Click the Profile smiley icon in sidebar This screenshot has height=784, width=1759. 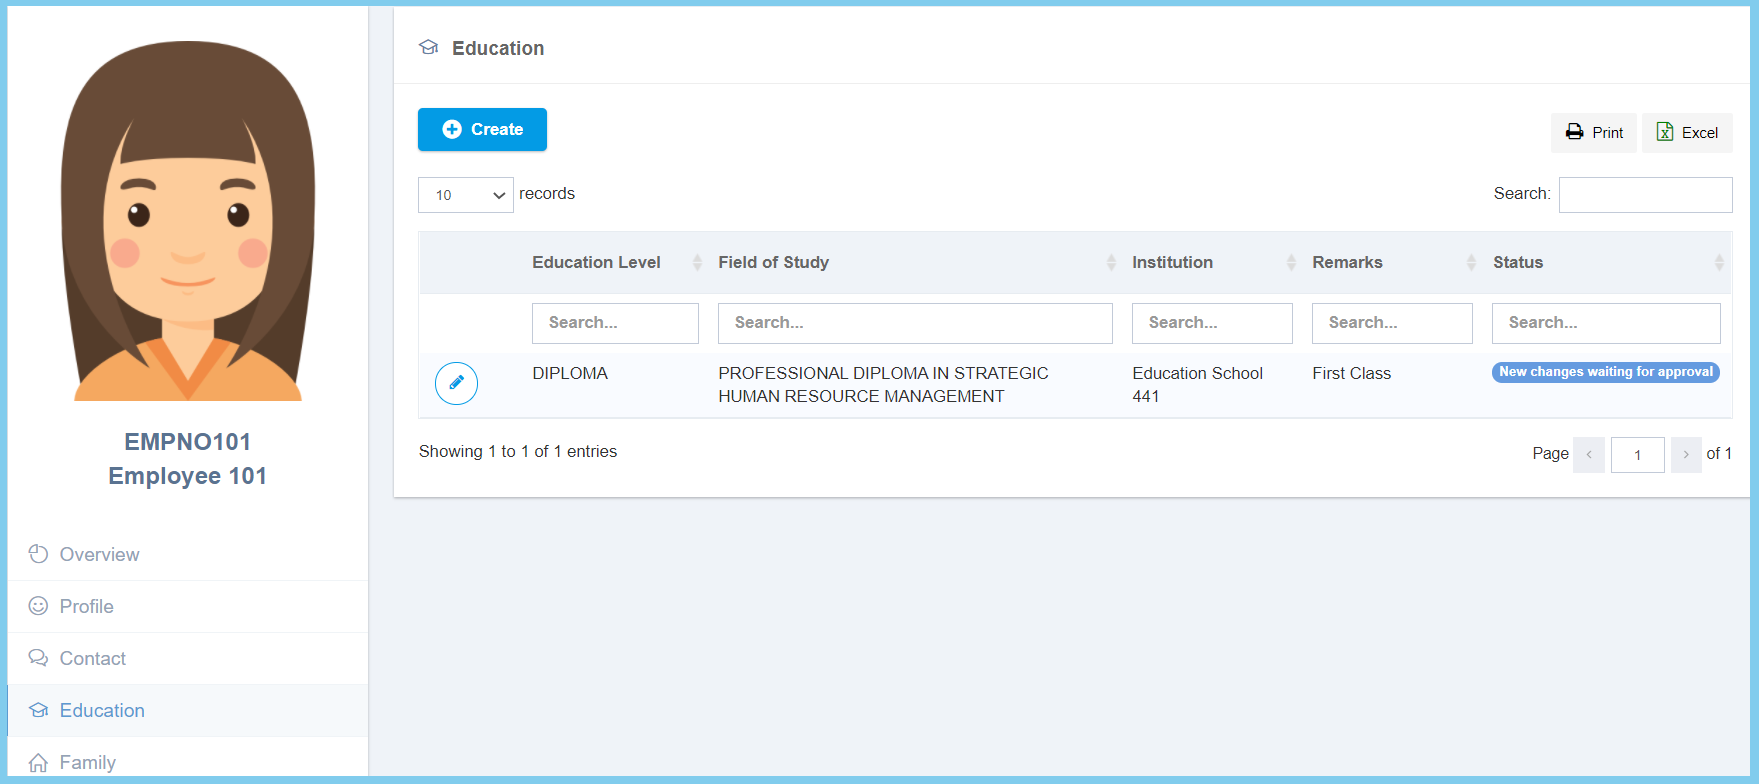pyautogui.click(x=38, y=606)
